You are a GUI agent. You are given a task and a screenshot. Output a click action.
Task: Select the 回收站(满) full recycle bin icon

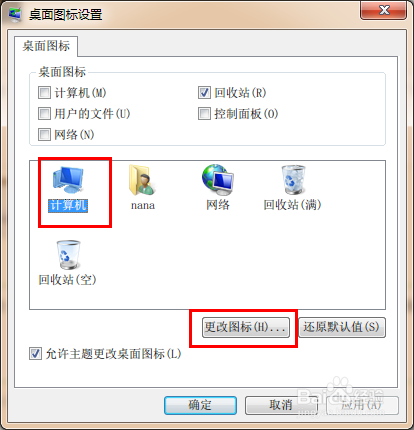tap(293, 180)
